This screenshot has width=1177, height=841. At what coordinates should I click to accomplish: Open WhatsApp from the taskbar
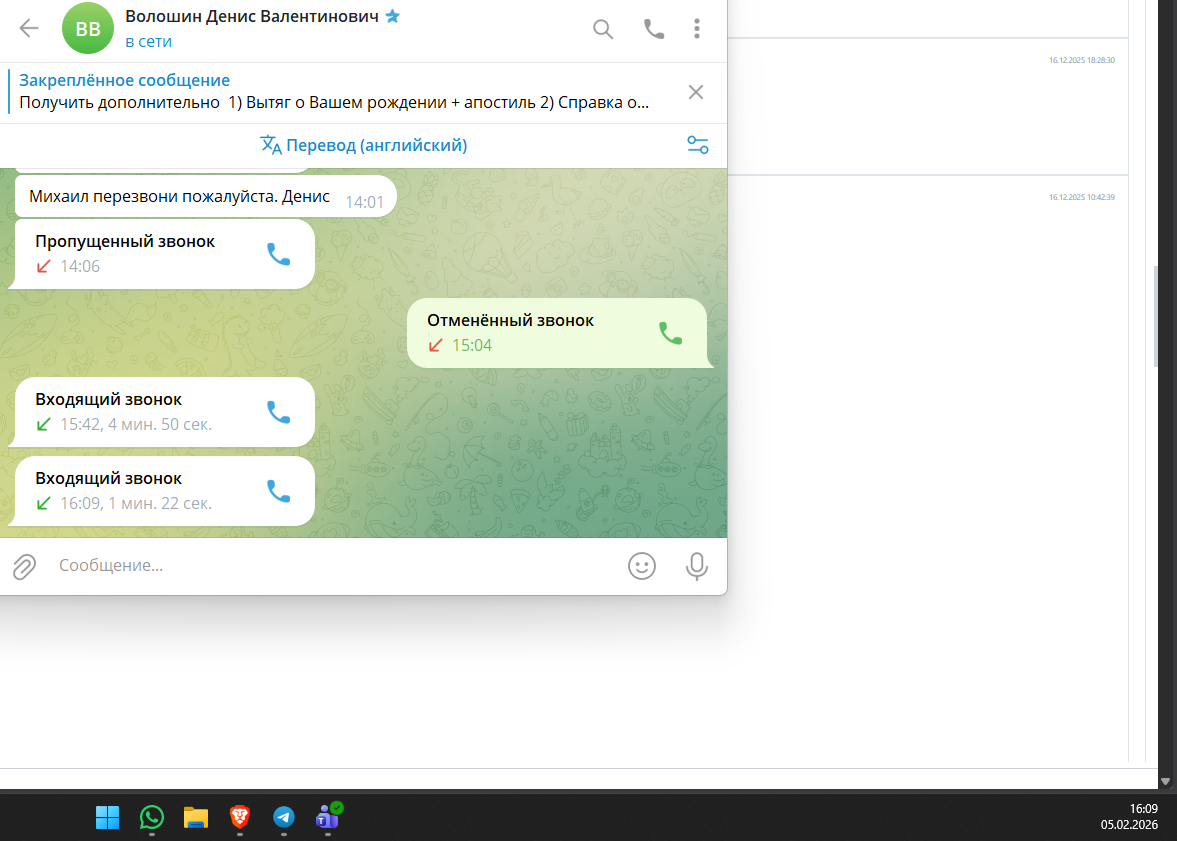pyautogui.click(x=152, y=817)
